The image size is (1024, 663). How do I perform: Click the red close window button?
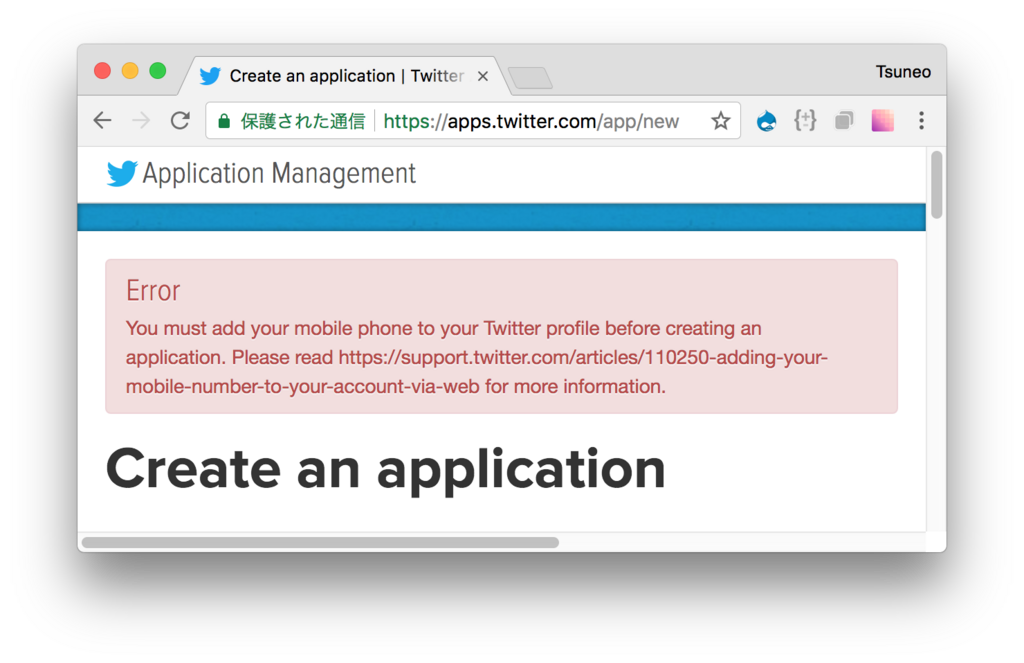point(103,71)
